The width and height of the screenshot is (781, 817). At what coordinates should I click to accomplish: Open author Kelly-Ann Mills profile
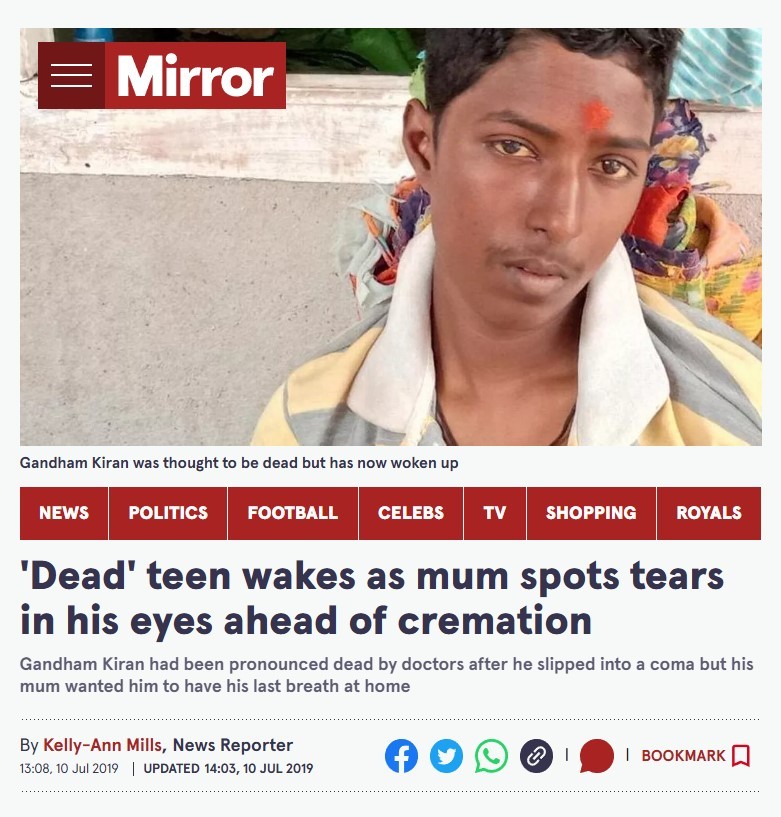[x=103, y=745]
